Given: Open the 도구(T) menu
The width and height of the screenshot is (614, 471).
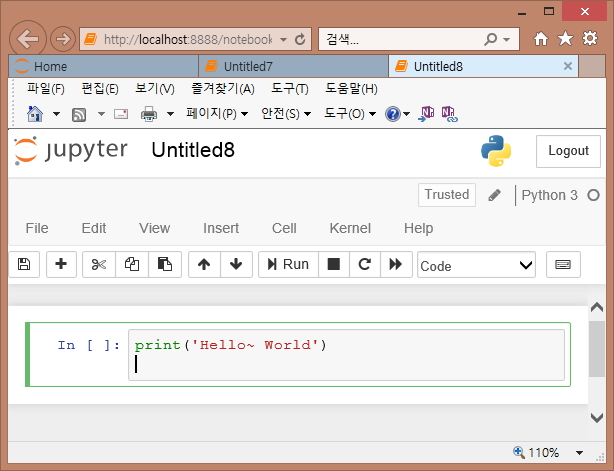Looking at the screenshot, I should (x=290, y=89).
